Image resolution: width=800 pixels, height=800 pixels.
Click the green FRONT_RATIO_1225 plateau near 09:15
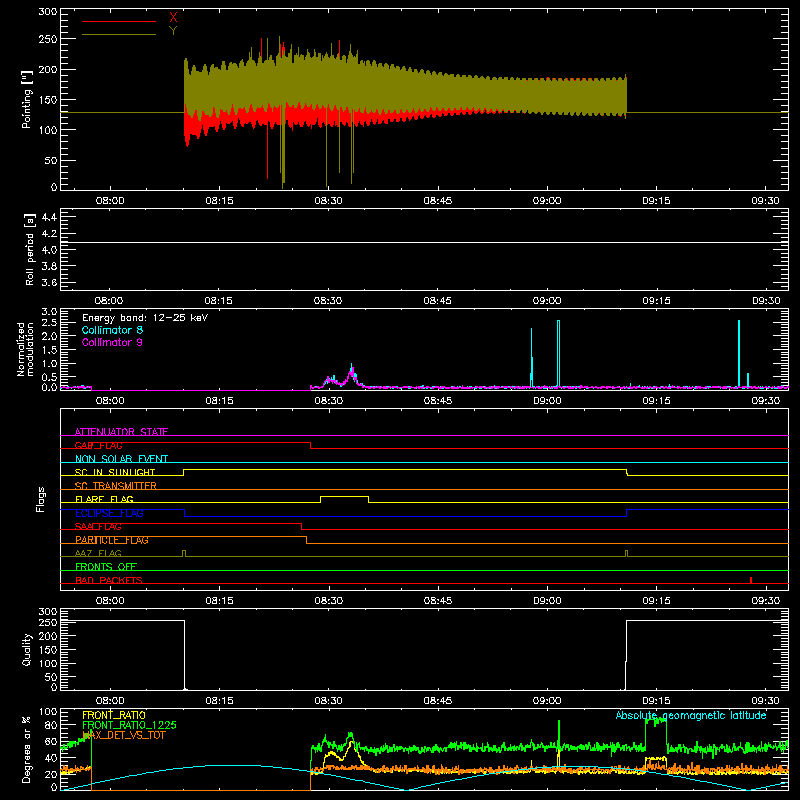[x=656, y=721]
